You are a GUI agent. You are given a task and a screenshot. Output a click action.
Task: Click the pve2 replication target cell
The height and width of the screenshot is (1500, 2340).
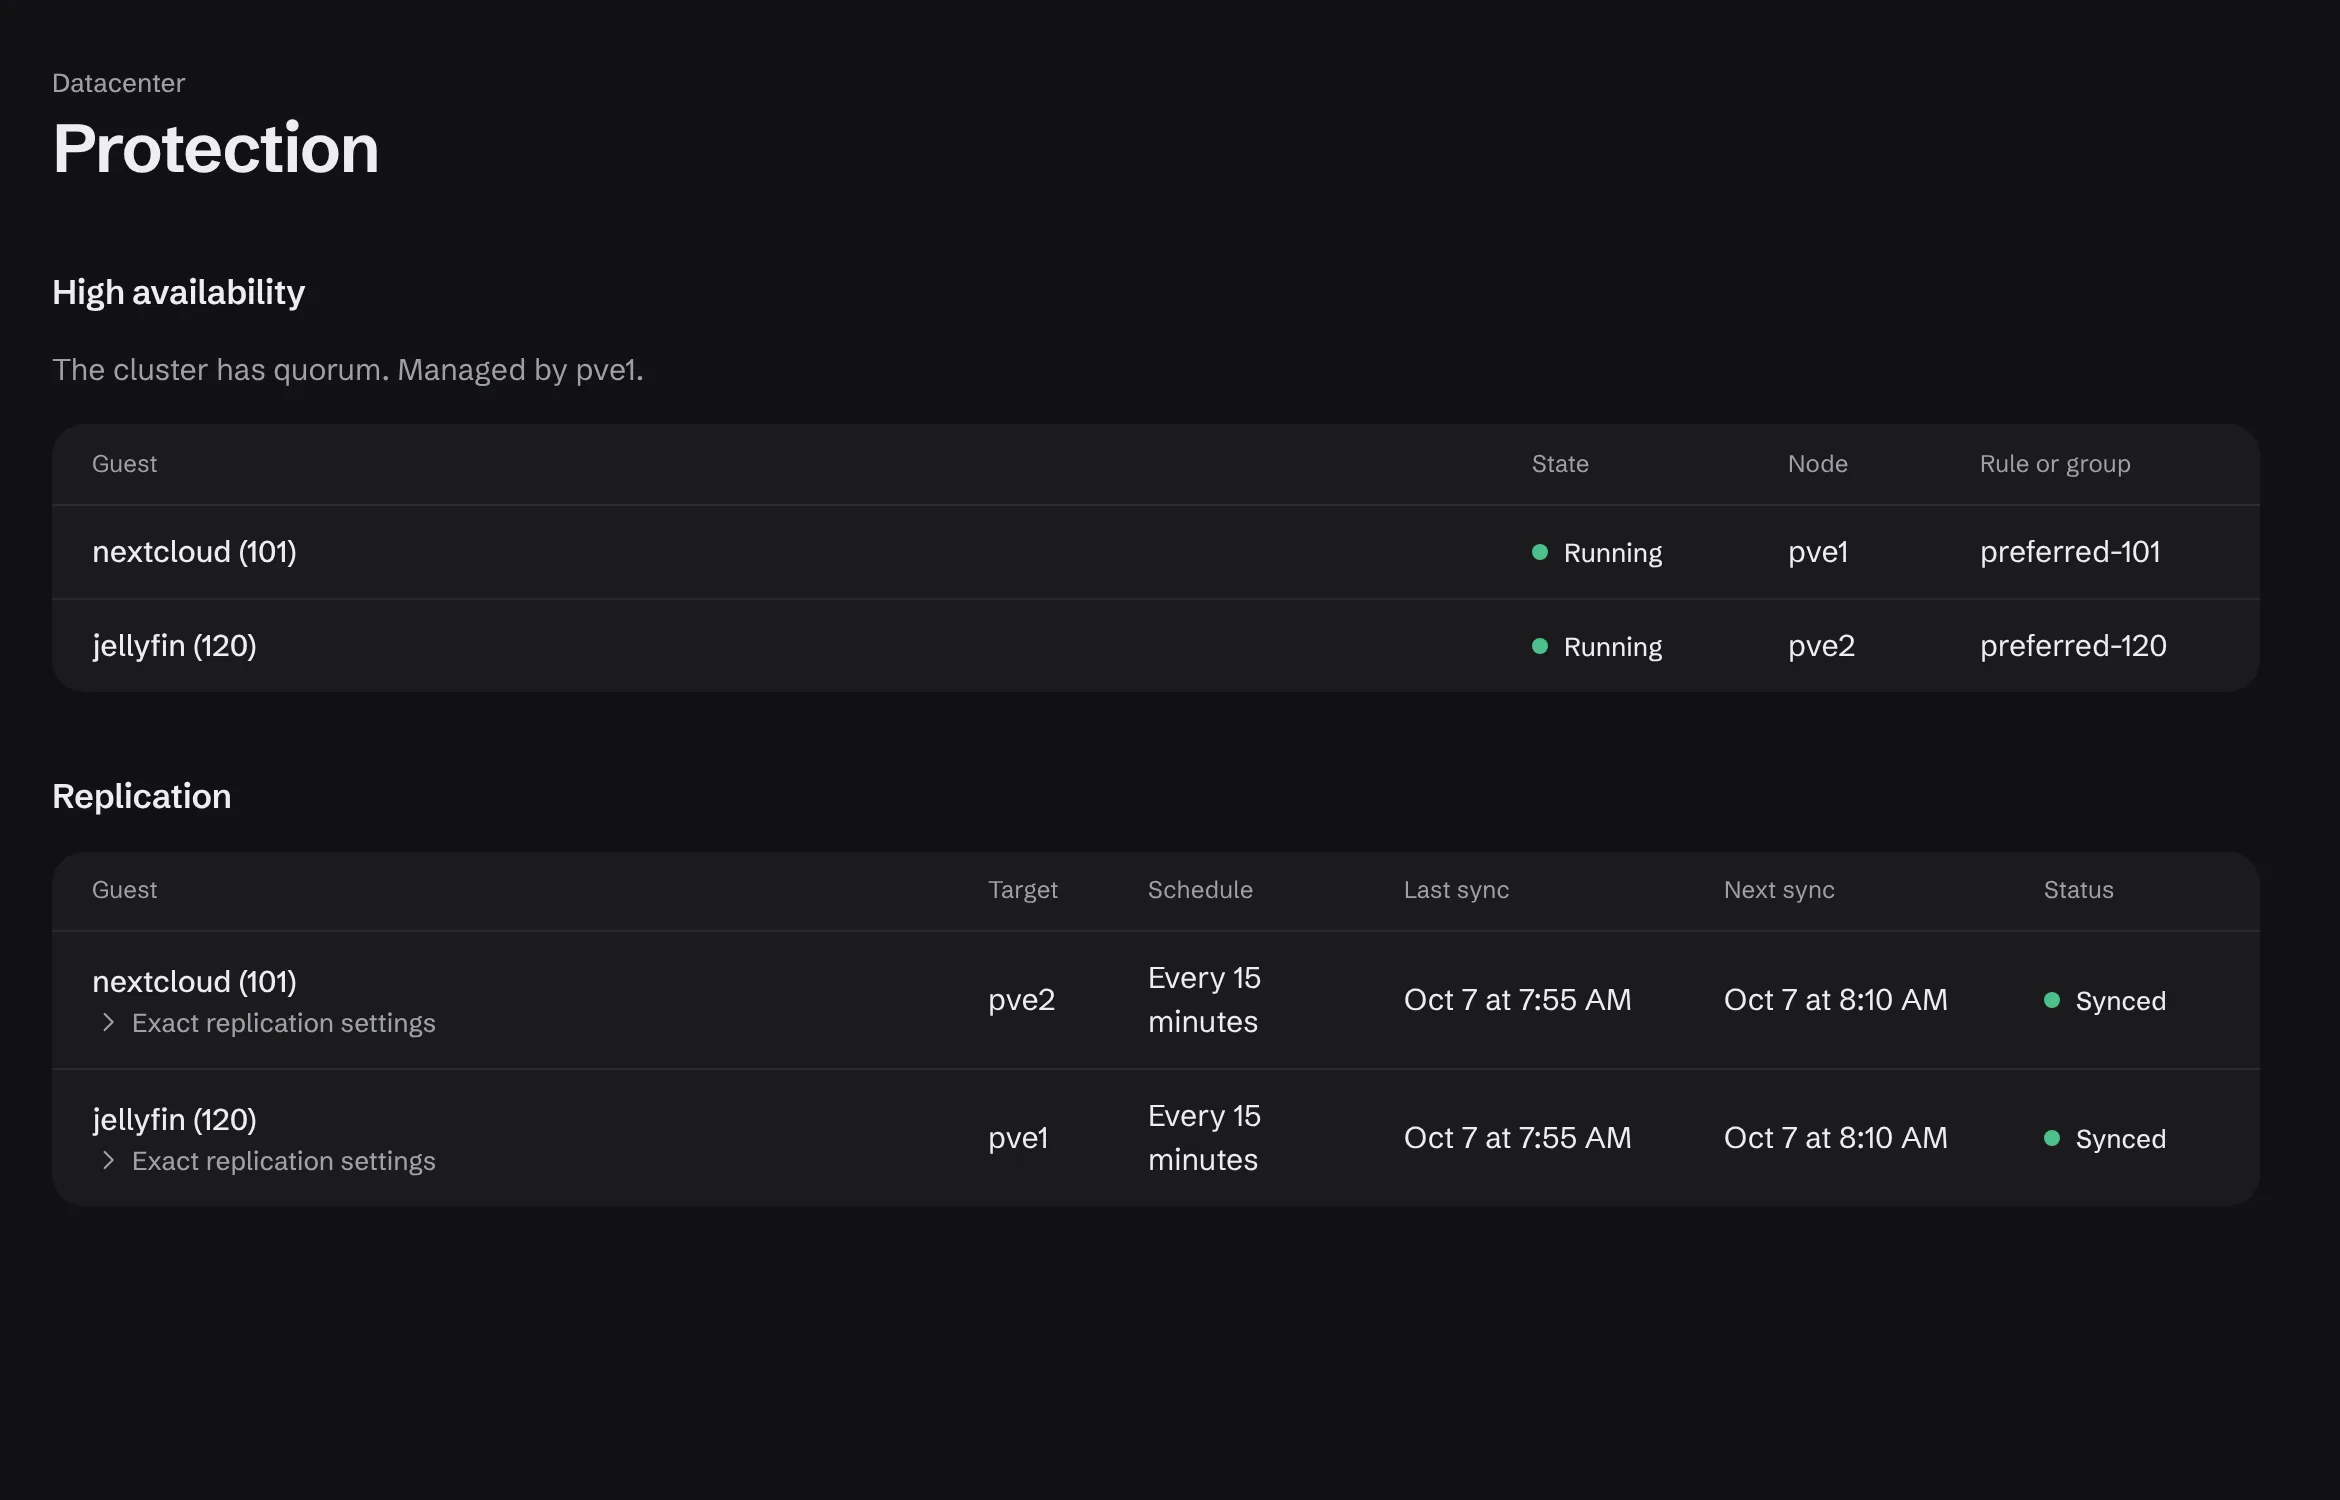pos(1021,1000)
